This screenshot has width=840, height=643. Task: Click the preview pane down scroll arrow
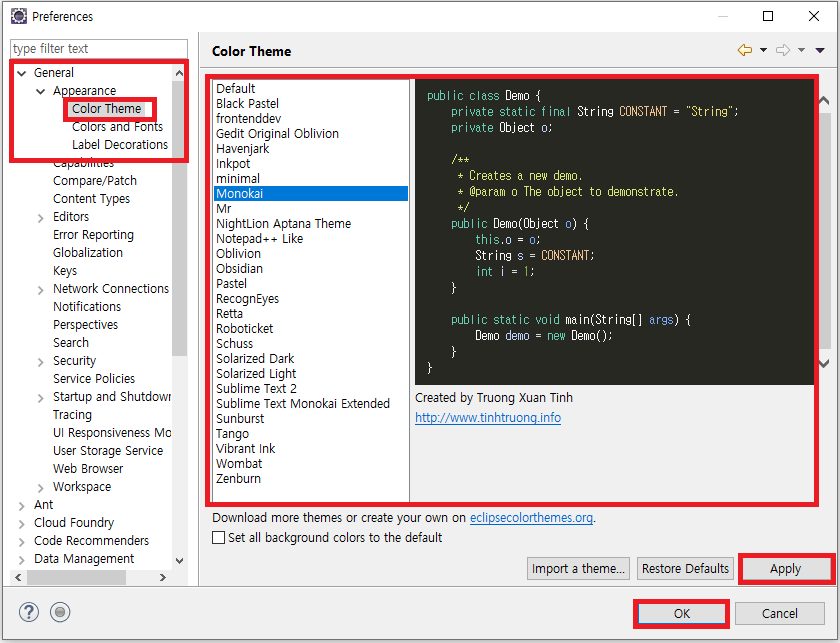tap(824, 363)
